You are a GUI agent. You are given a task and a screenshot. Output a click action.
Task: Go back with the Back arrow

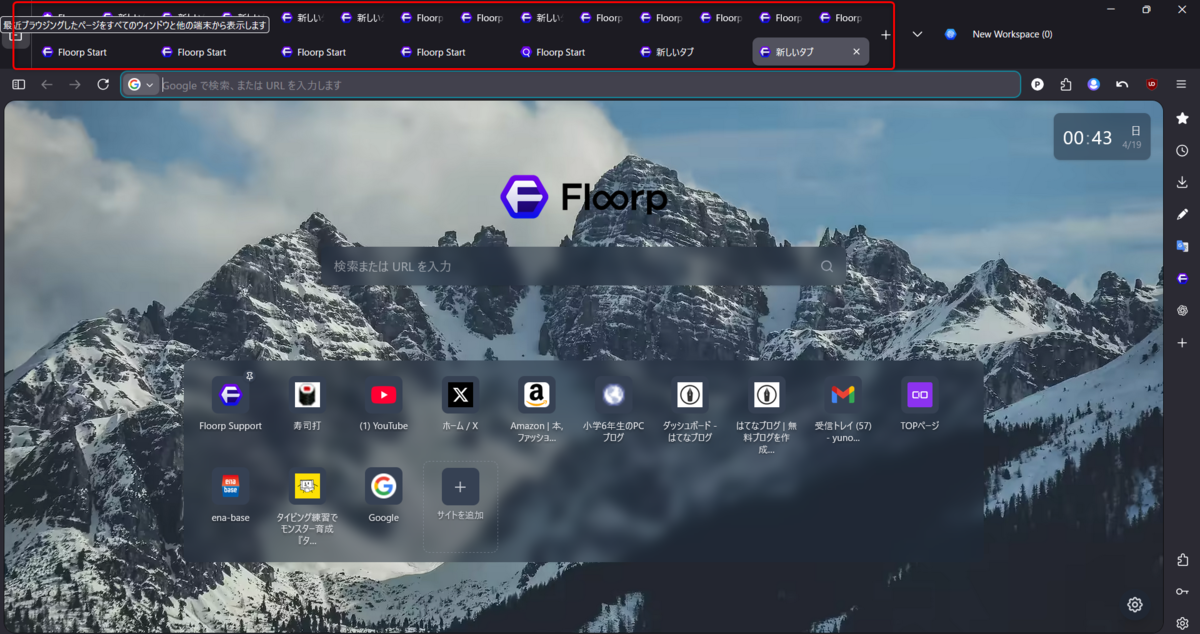click(x=47, y=85)
